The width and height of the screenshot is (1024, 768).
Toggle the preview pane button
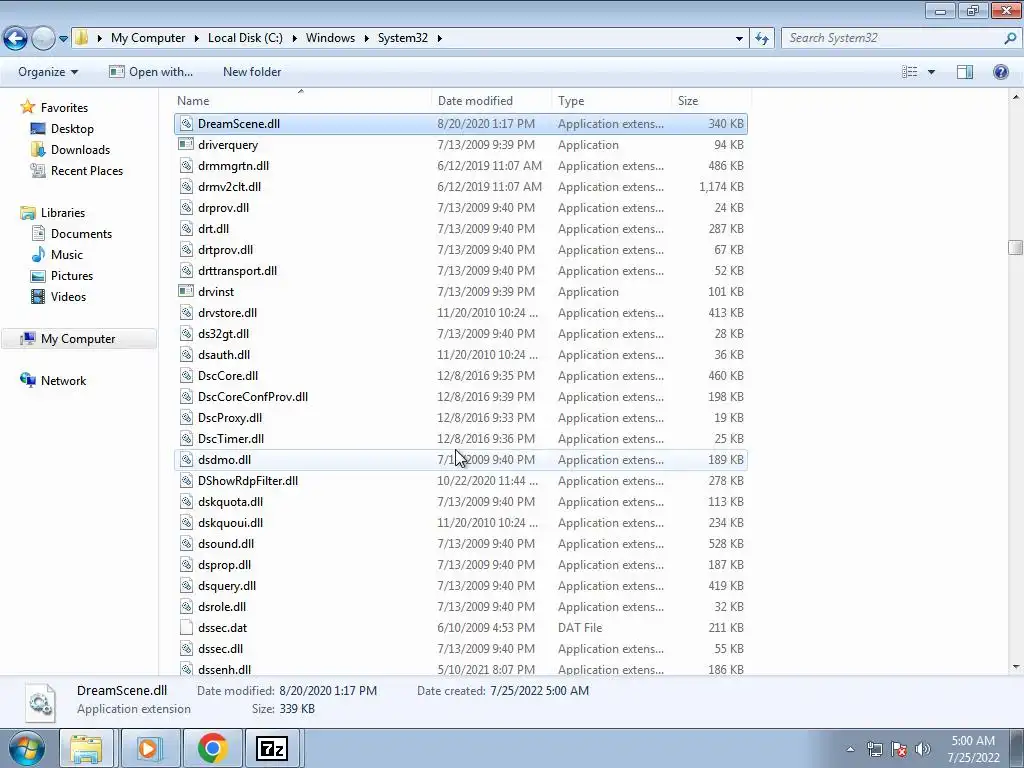(x=965, y=72)
